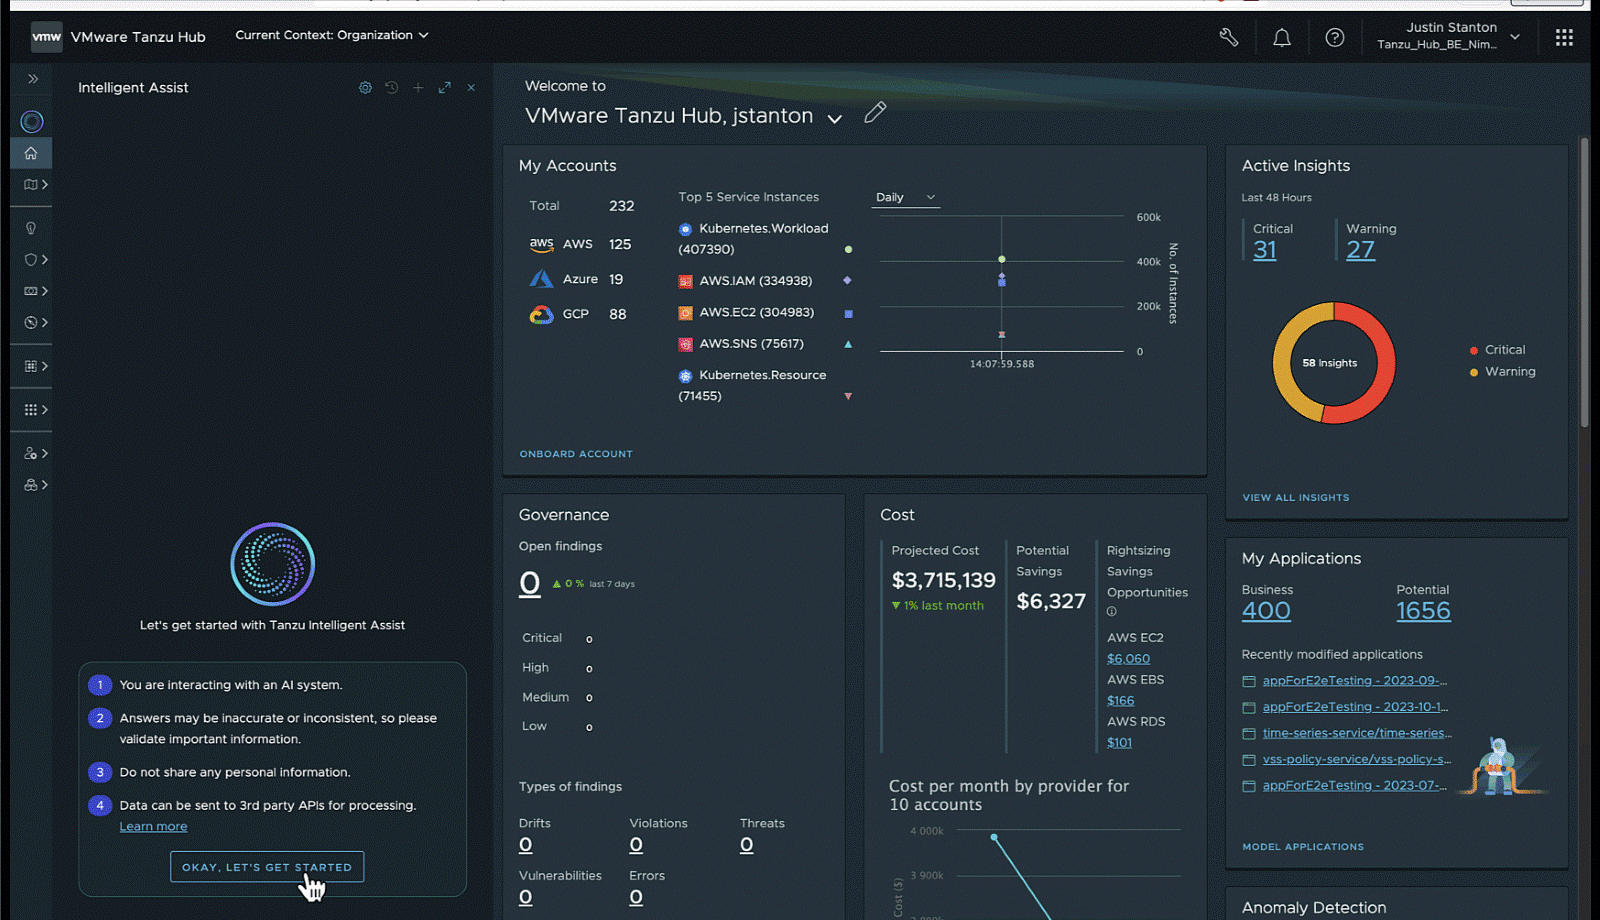Click OKAY, LET'S GET STARTED button
This screenshot has width=1600, height=920.
coord(266,867)
